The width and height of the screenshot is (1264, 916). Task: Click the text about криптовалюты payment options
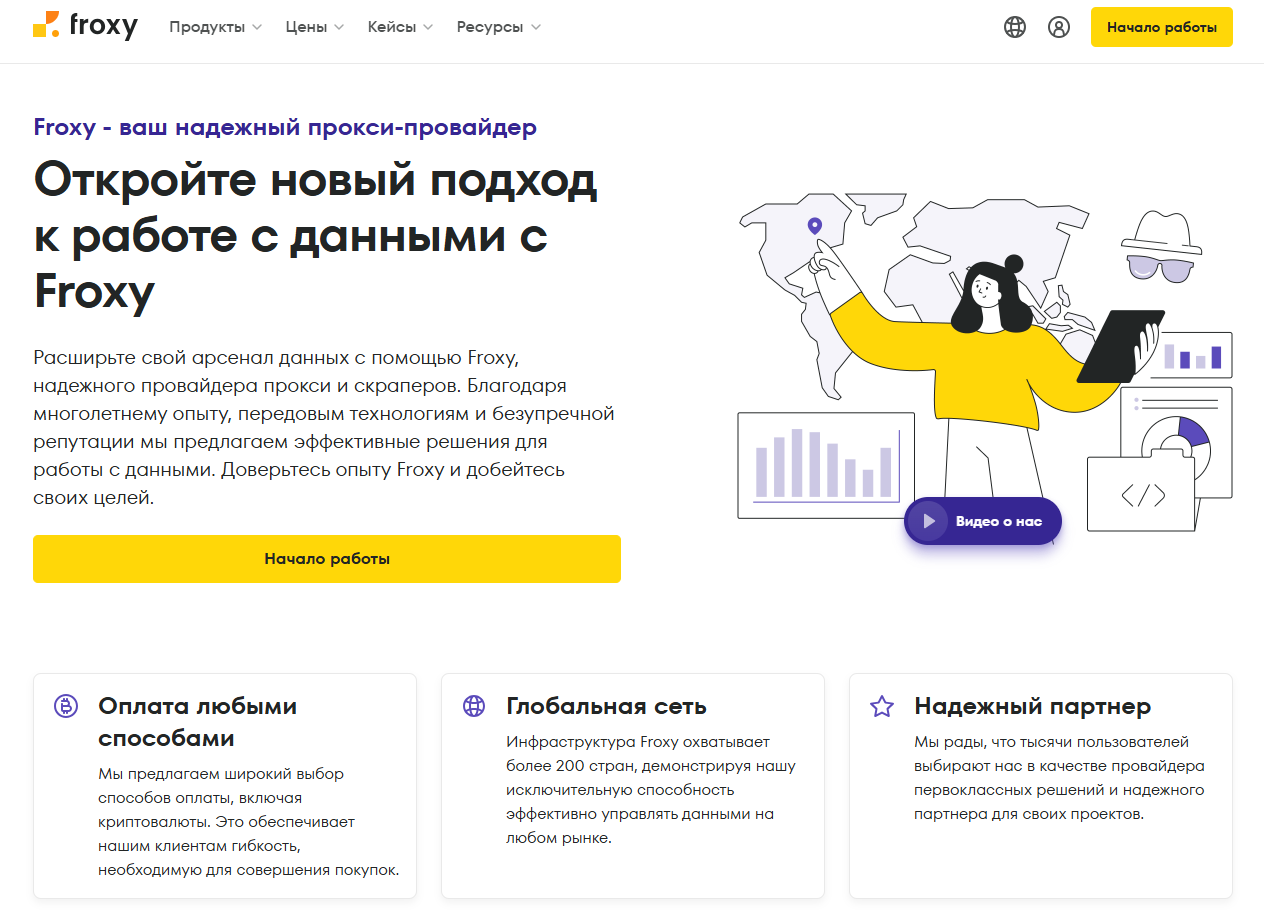point(249,822)
